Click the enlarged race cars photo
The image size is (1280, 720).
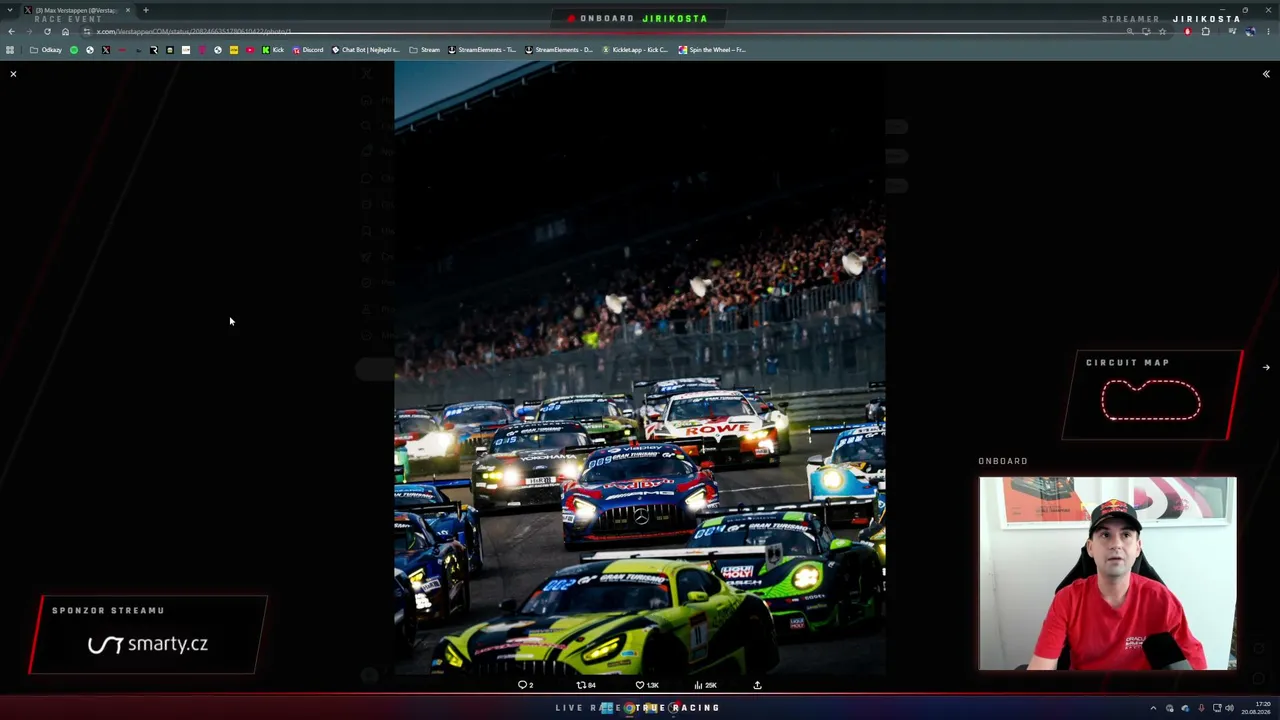[x=639, y=368]
